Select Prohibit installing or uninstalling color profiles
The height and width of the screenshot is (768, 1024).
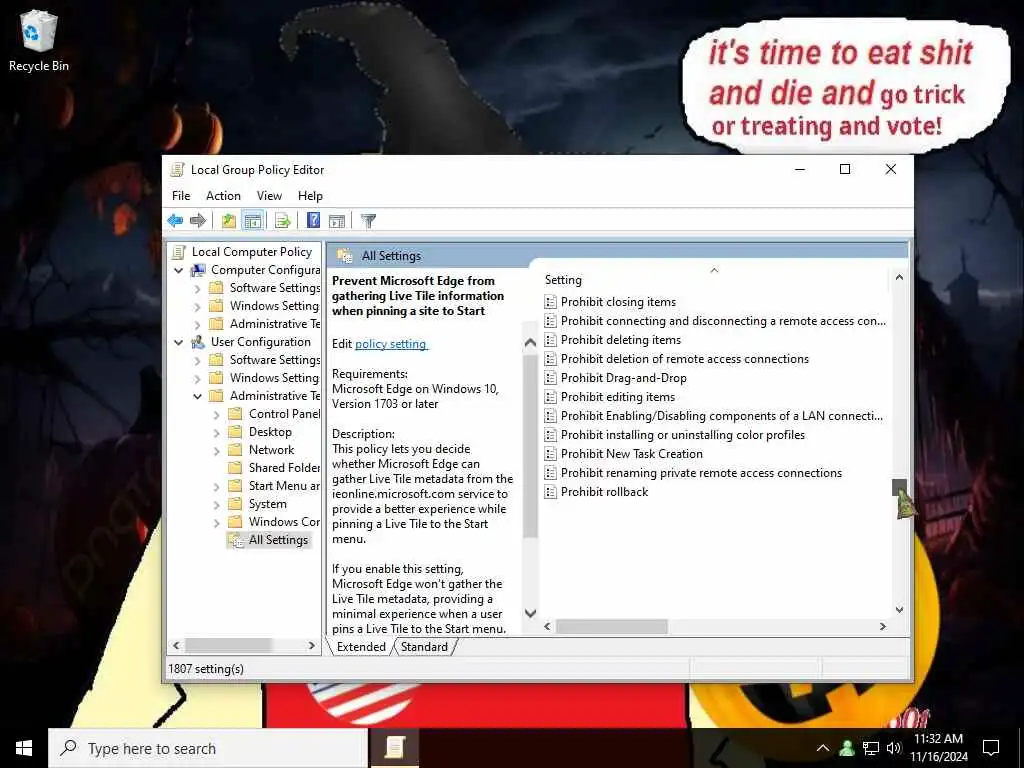682,435
